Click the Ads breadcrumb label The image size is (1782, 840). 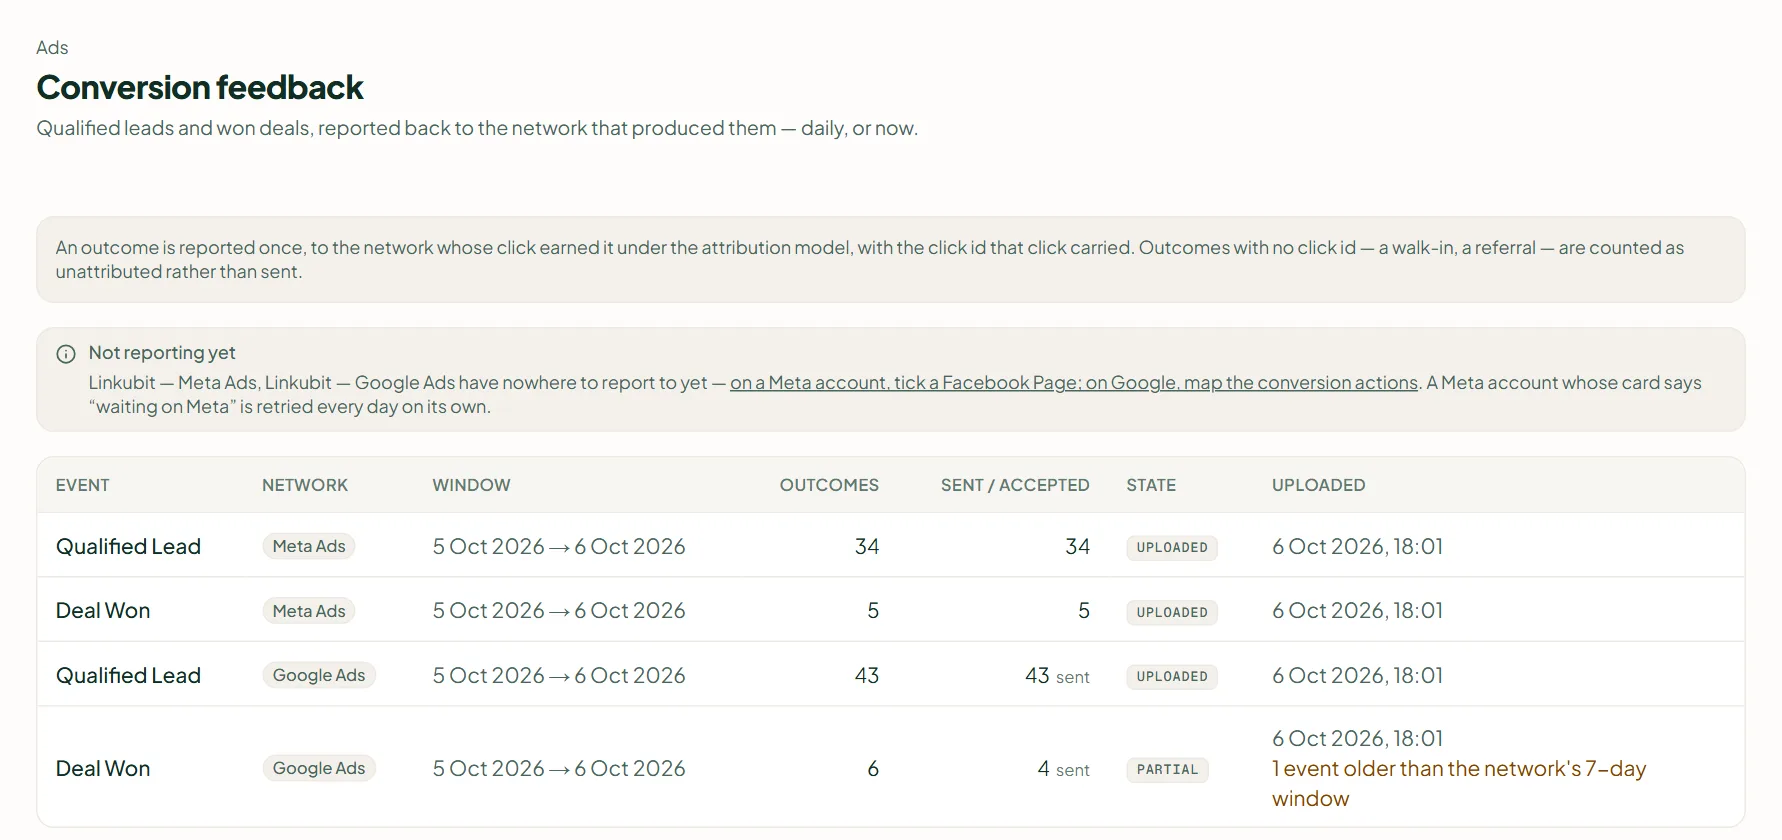pos(52,48)
